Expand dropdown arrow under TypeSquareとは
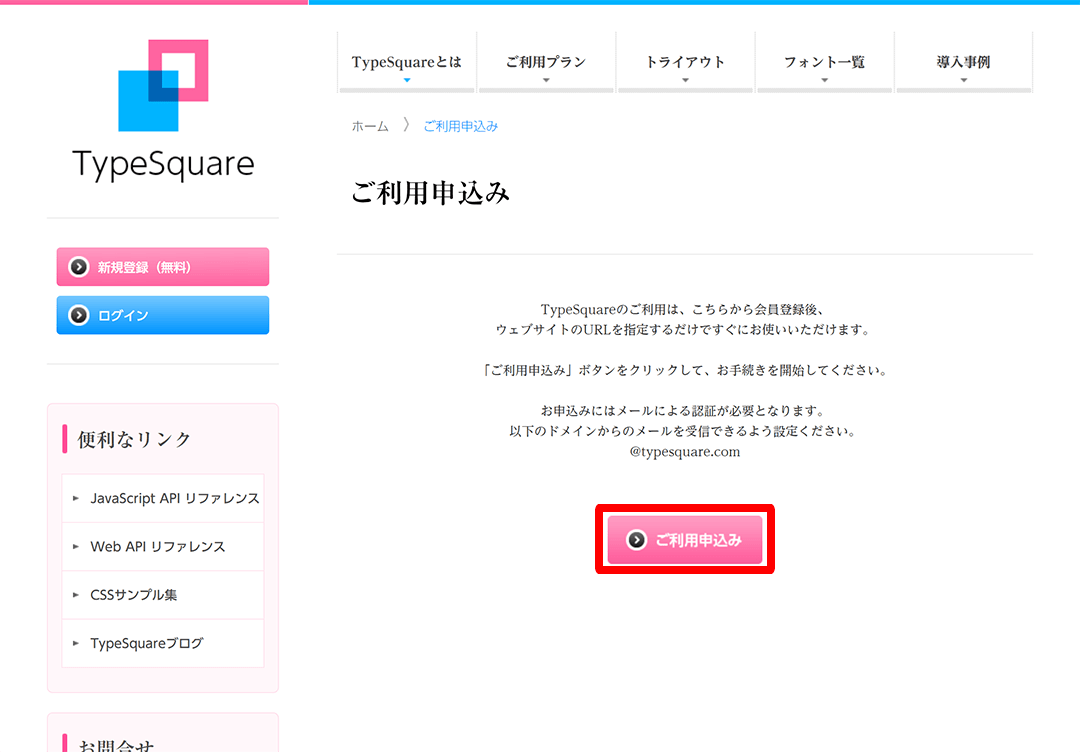 coord(407,81)
